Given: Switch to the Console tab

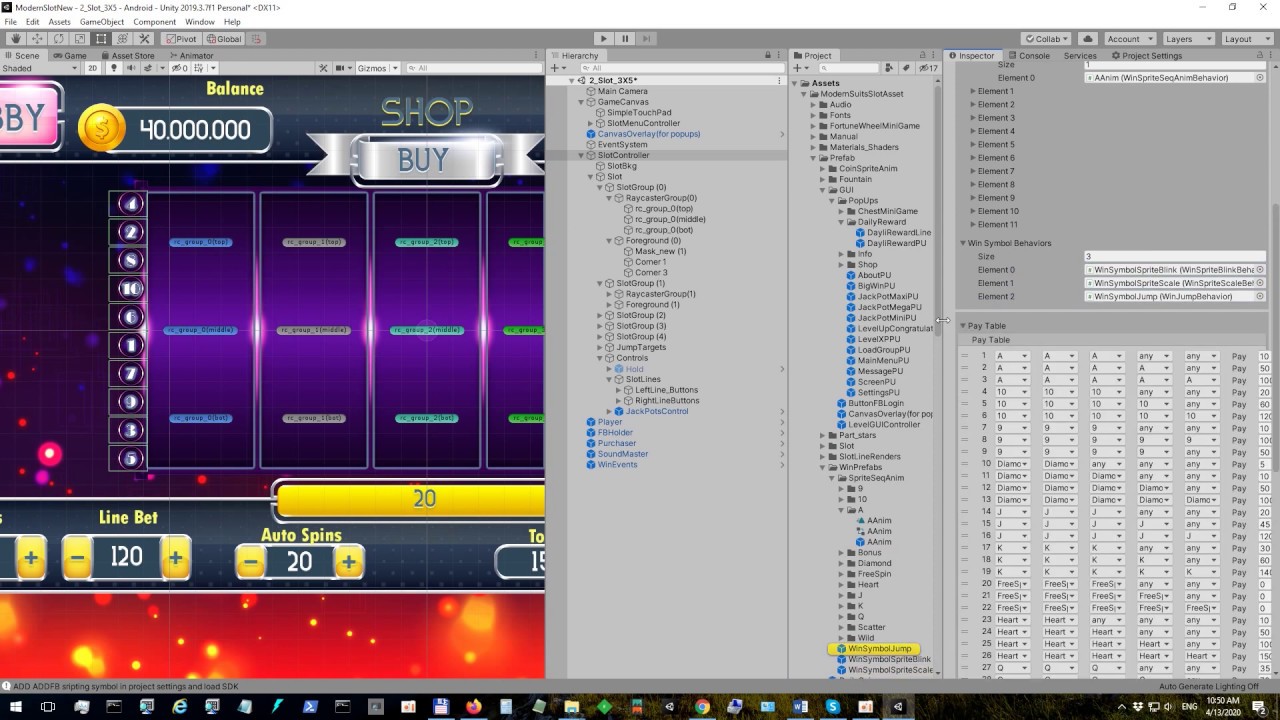Looking at the screenshot, I should pos(1028,56).
